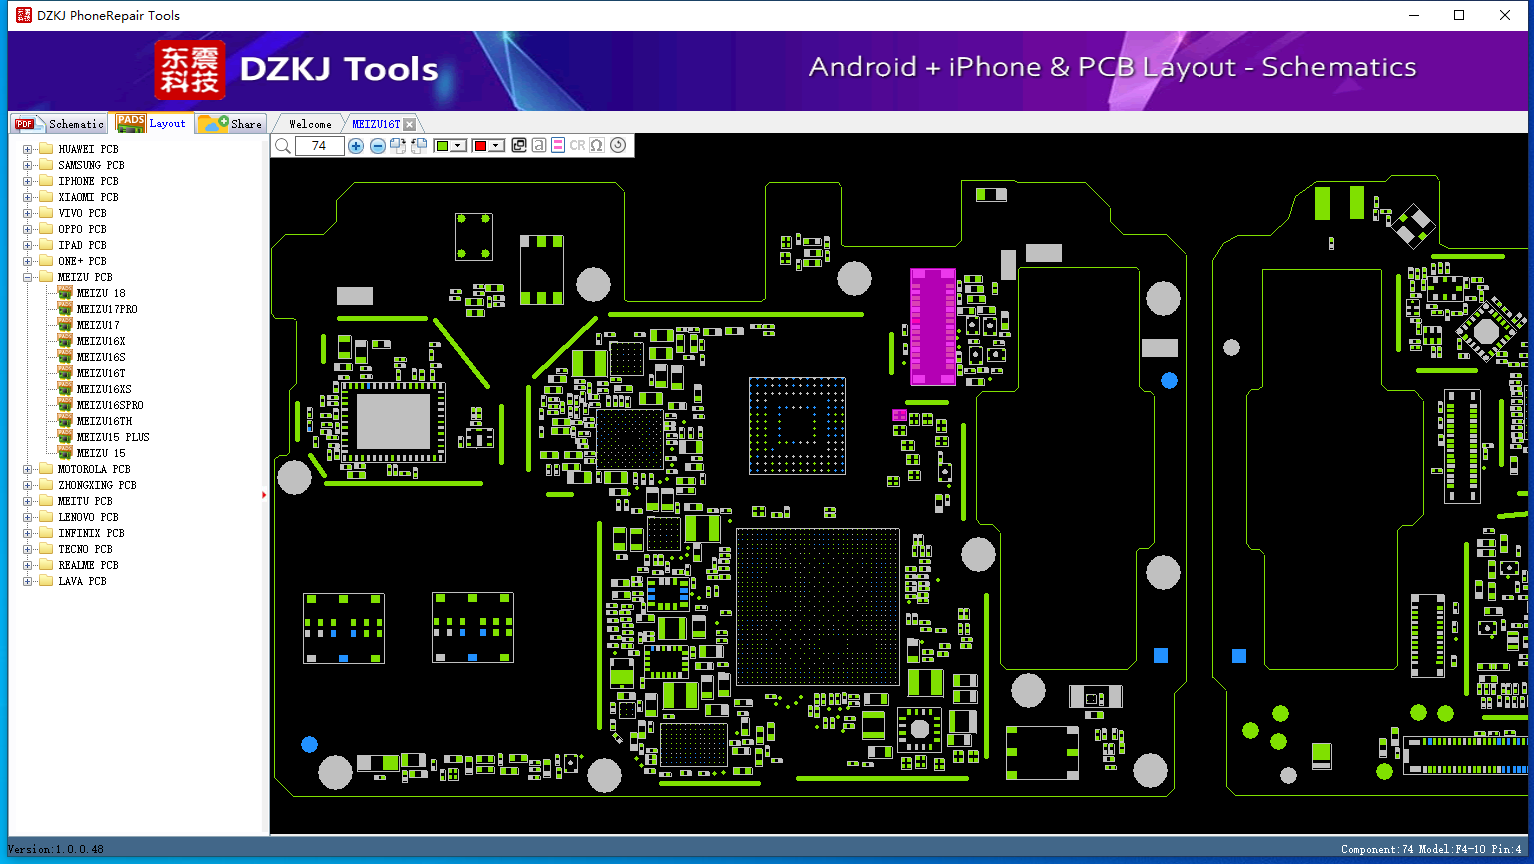Select TECNO PCB folder
Screen dimensions: 1534x864
[85, 549]
